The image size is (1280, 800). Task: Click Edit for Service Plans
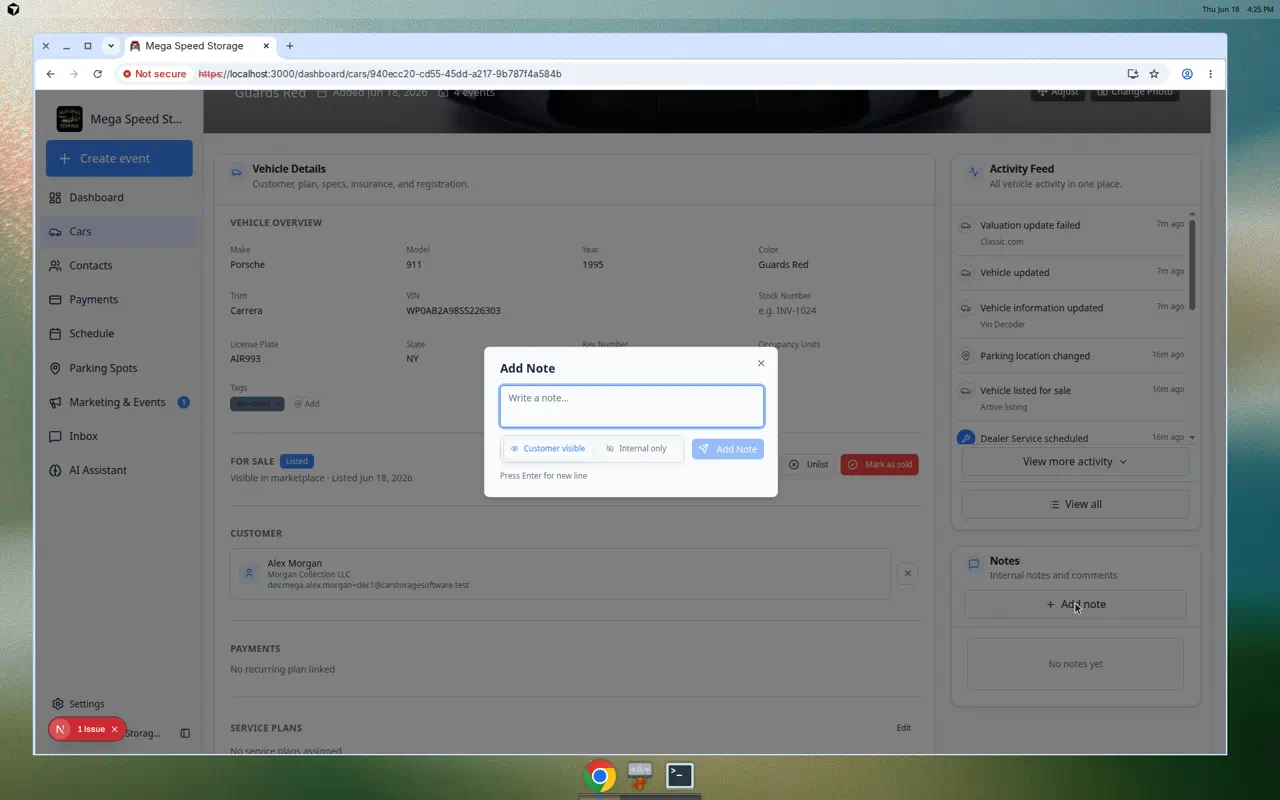tap(903, 728)
